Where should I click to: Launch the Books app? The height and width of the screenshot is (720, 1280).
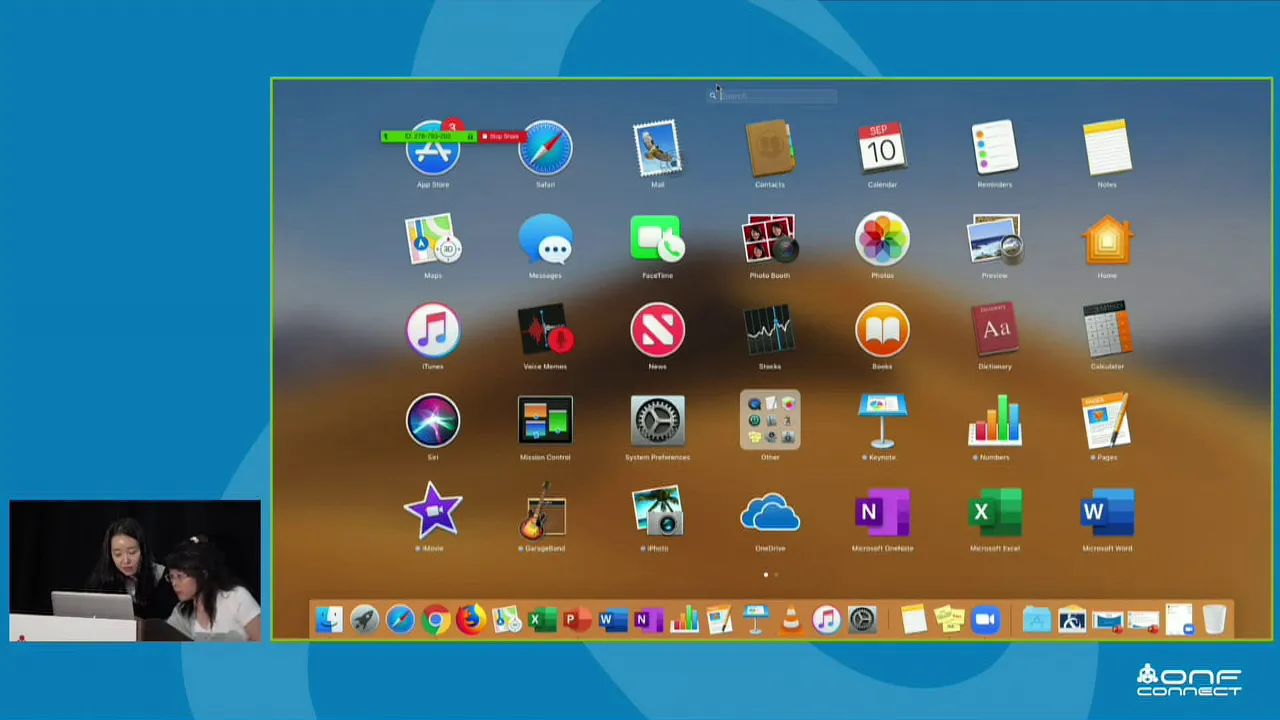click(x=882, y=331)
